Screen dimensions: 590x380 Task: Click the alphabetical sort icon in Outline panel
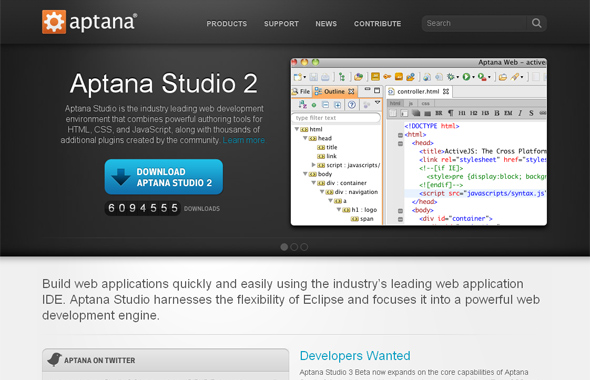[x=303, y=105]
